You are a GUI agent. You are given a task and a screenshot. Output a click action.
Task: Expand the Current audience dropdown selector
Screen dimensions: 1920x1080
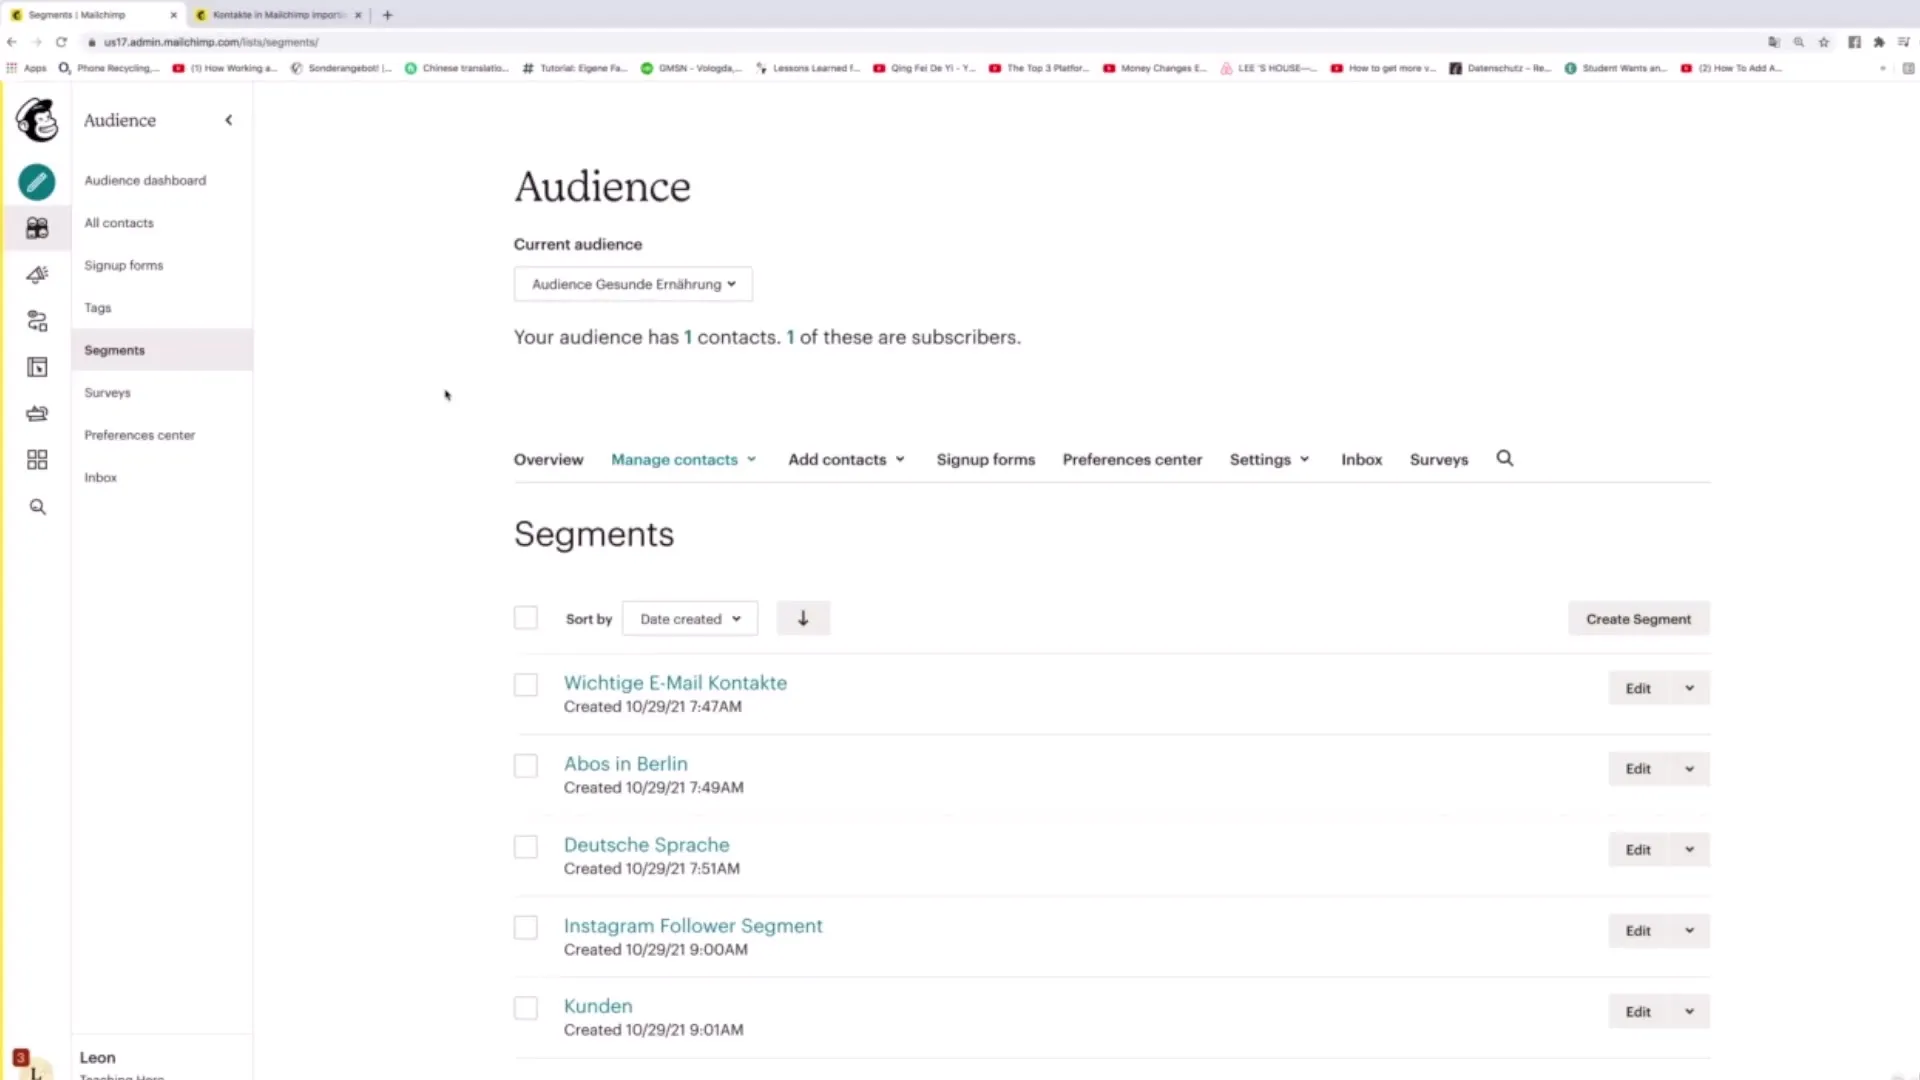[632, 284]
